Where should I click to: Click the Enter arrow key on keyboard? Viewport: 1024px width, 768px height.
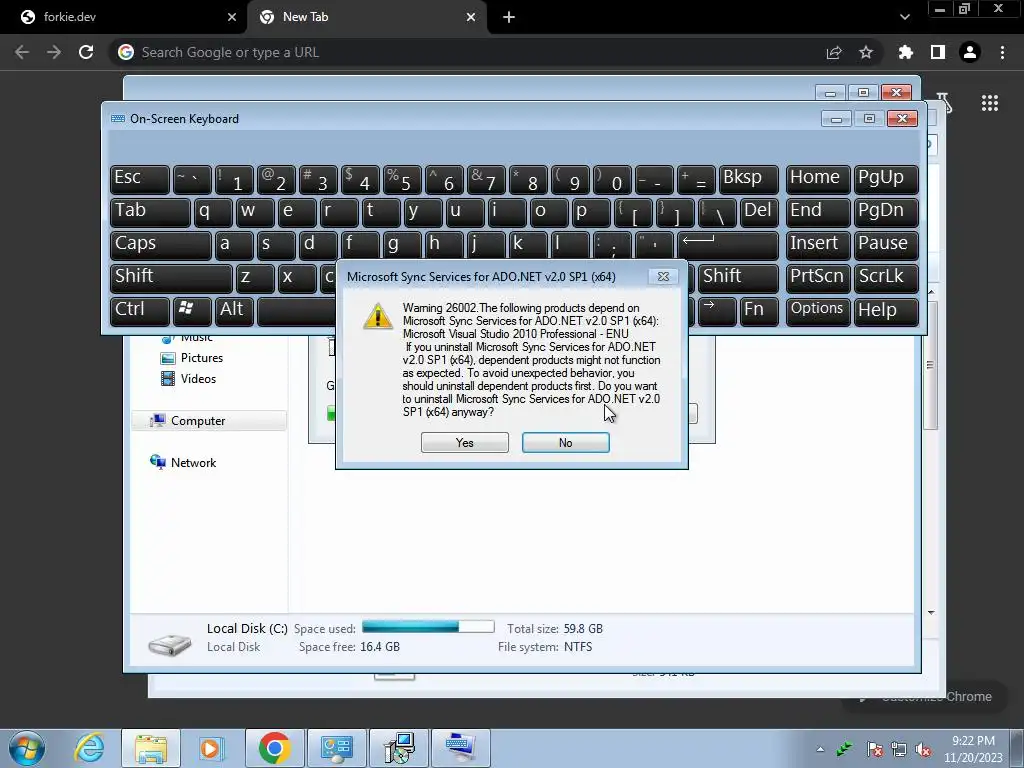point(728,244)
